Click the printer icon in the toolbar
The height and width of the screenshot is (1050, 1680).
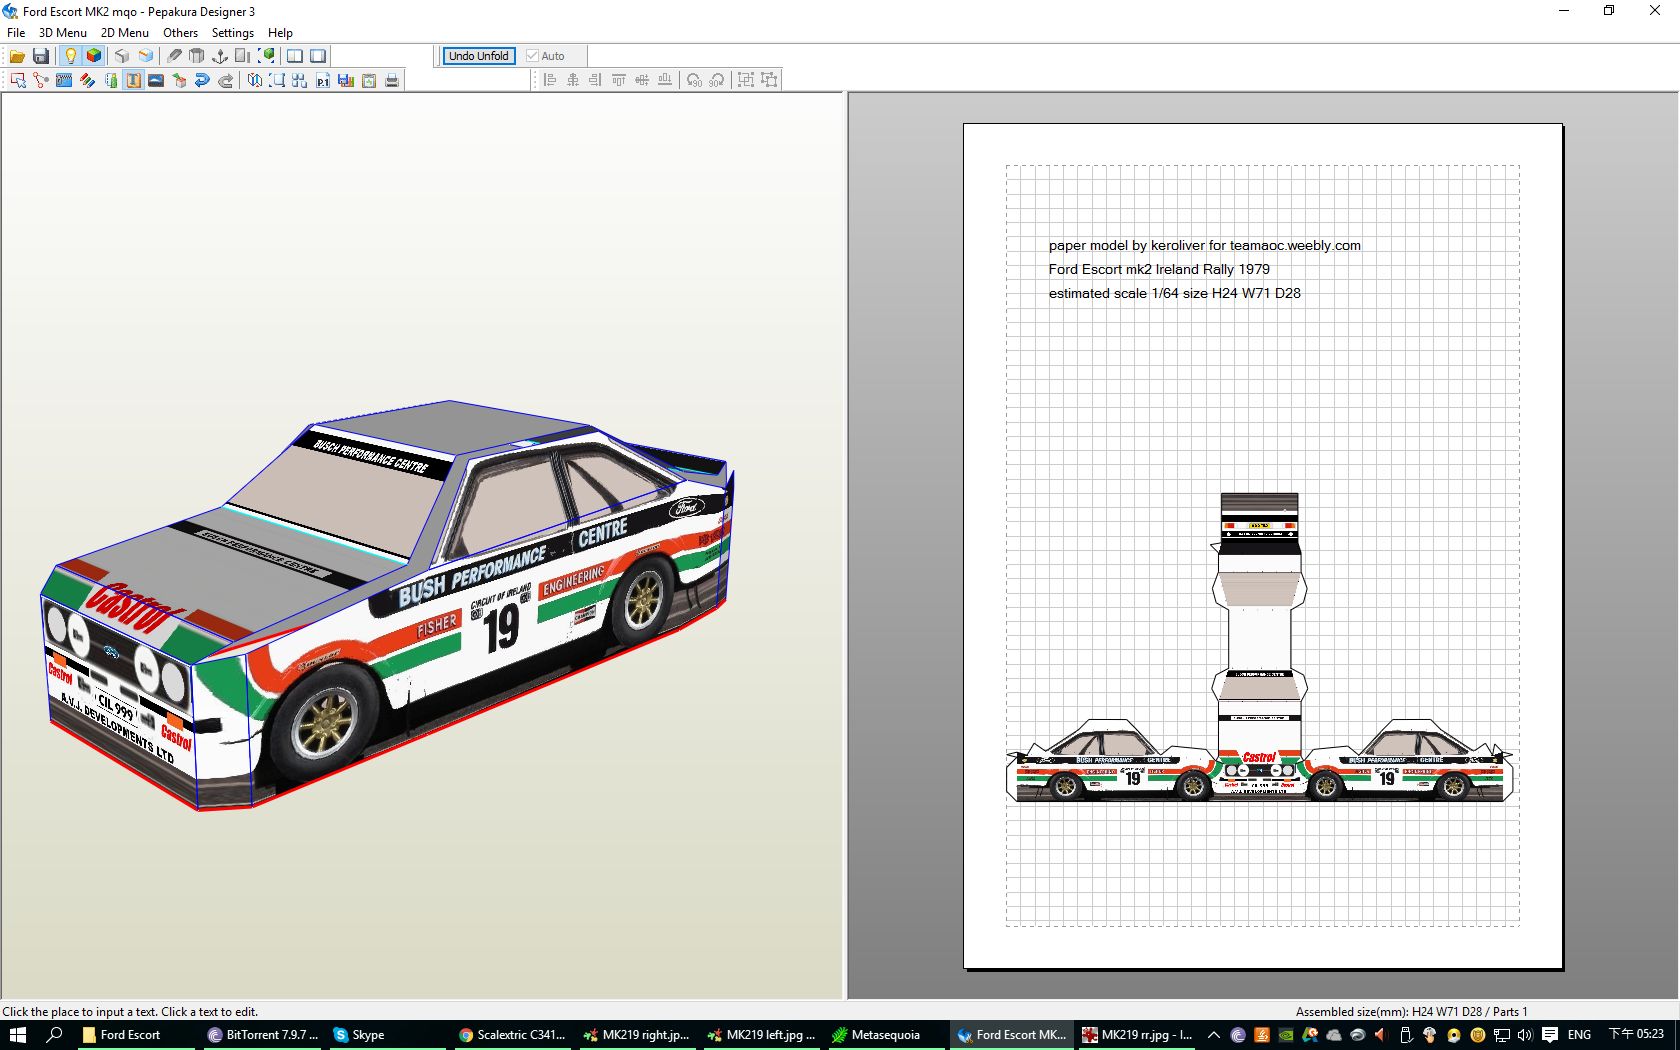pyautogui.click(x=392, y=80)
